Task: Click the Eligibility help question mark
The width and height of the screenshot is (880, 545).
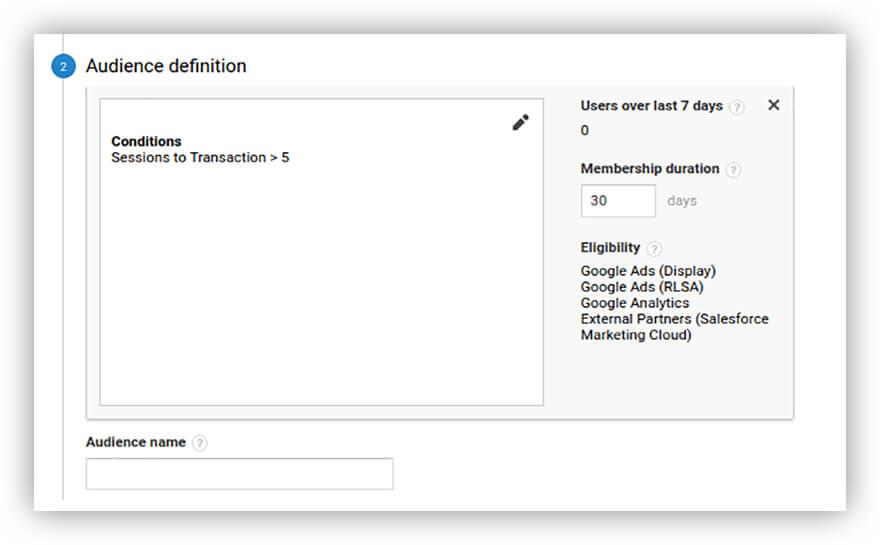Action: 654,249
